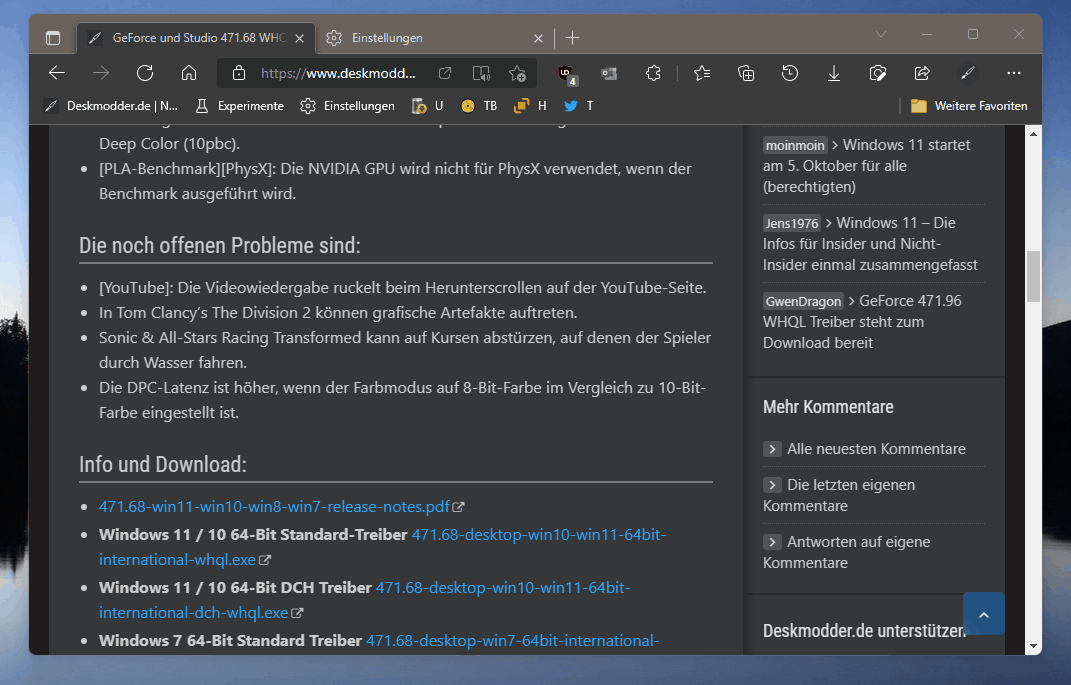
Task: Open the Einstellungen bookmark in favorites bar
Action: pos(348,106)
